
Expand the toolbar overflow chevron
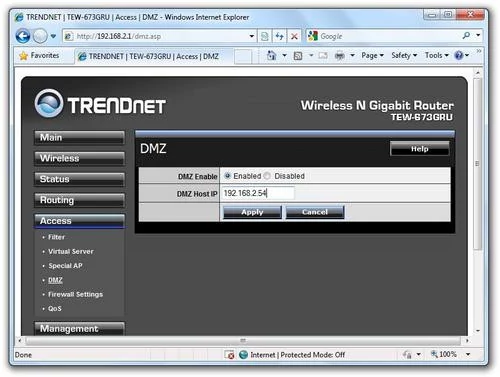pyautogui.click(x=479, y=51)
